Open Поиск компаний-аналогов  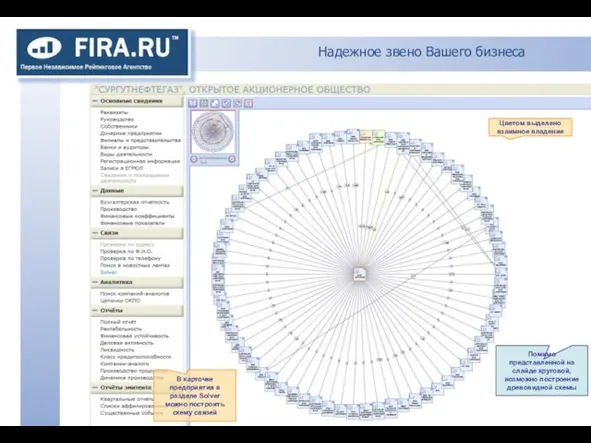135,293
